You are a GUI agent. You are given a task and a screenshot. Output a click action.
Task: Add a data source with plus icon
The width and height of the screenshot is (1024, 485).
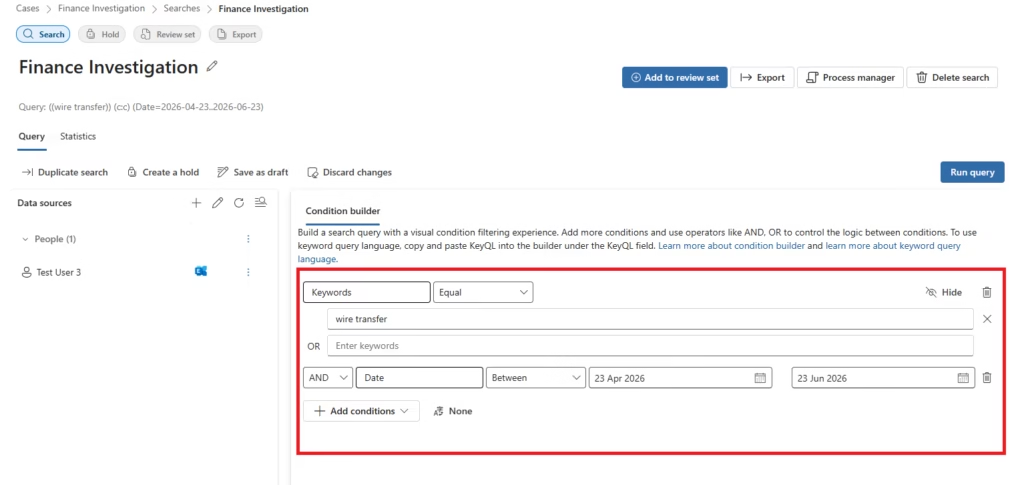(196, 203)
